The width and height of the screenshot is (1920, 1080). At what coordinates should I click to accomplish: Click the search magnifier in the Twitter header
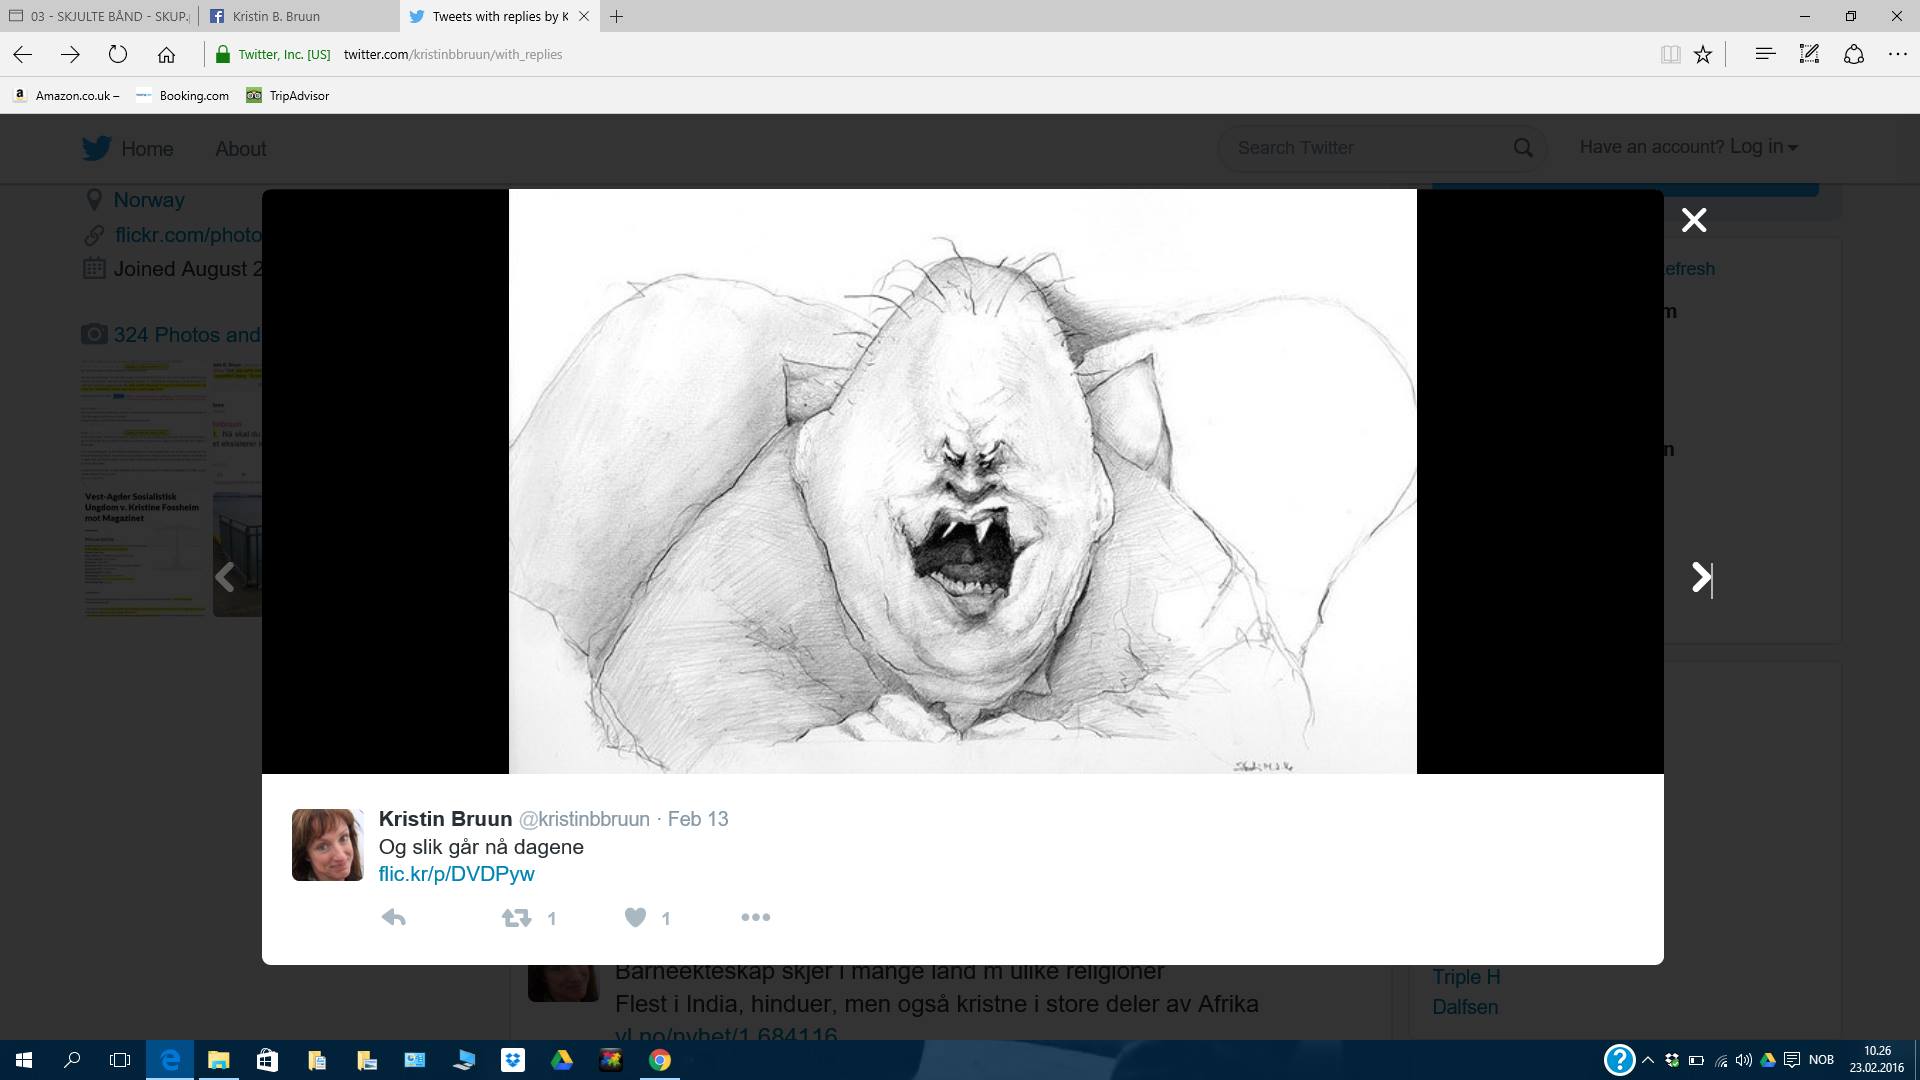coord(1523,148)
